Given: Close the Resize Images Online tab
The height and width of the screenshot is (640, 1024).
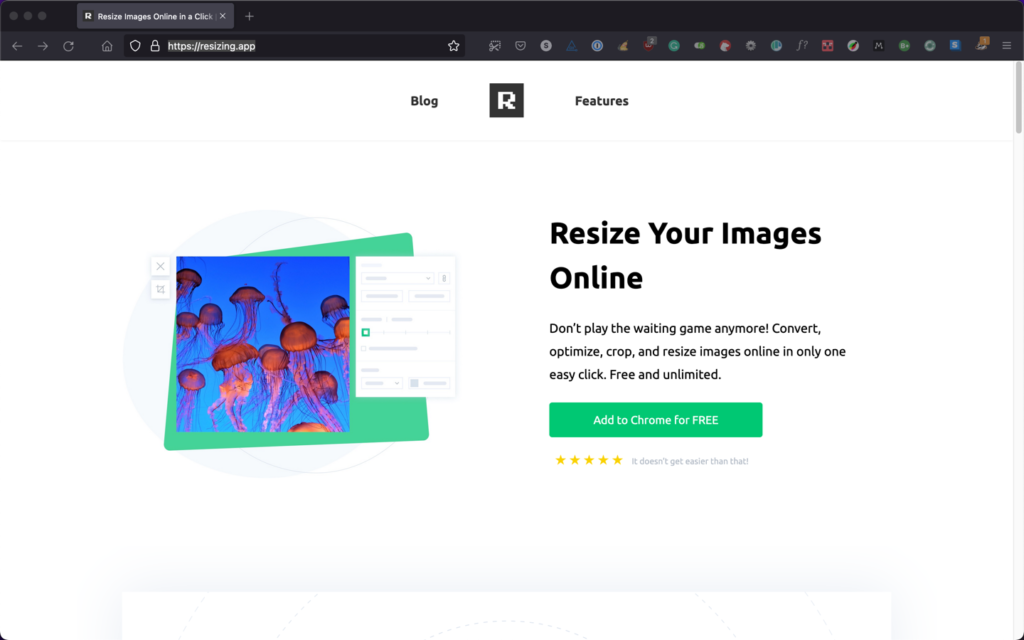Looking at the screenshot, I should tap(222, 16).
